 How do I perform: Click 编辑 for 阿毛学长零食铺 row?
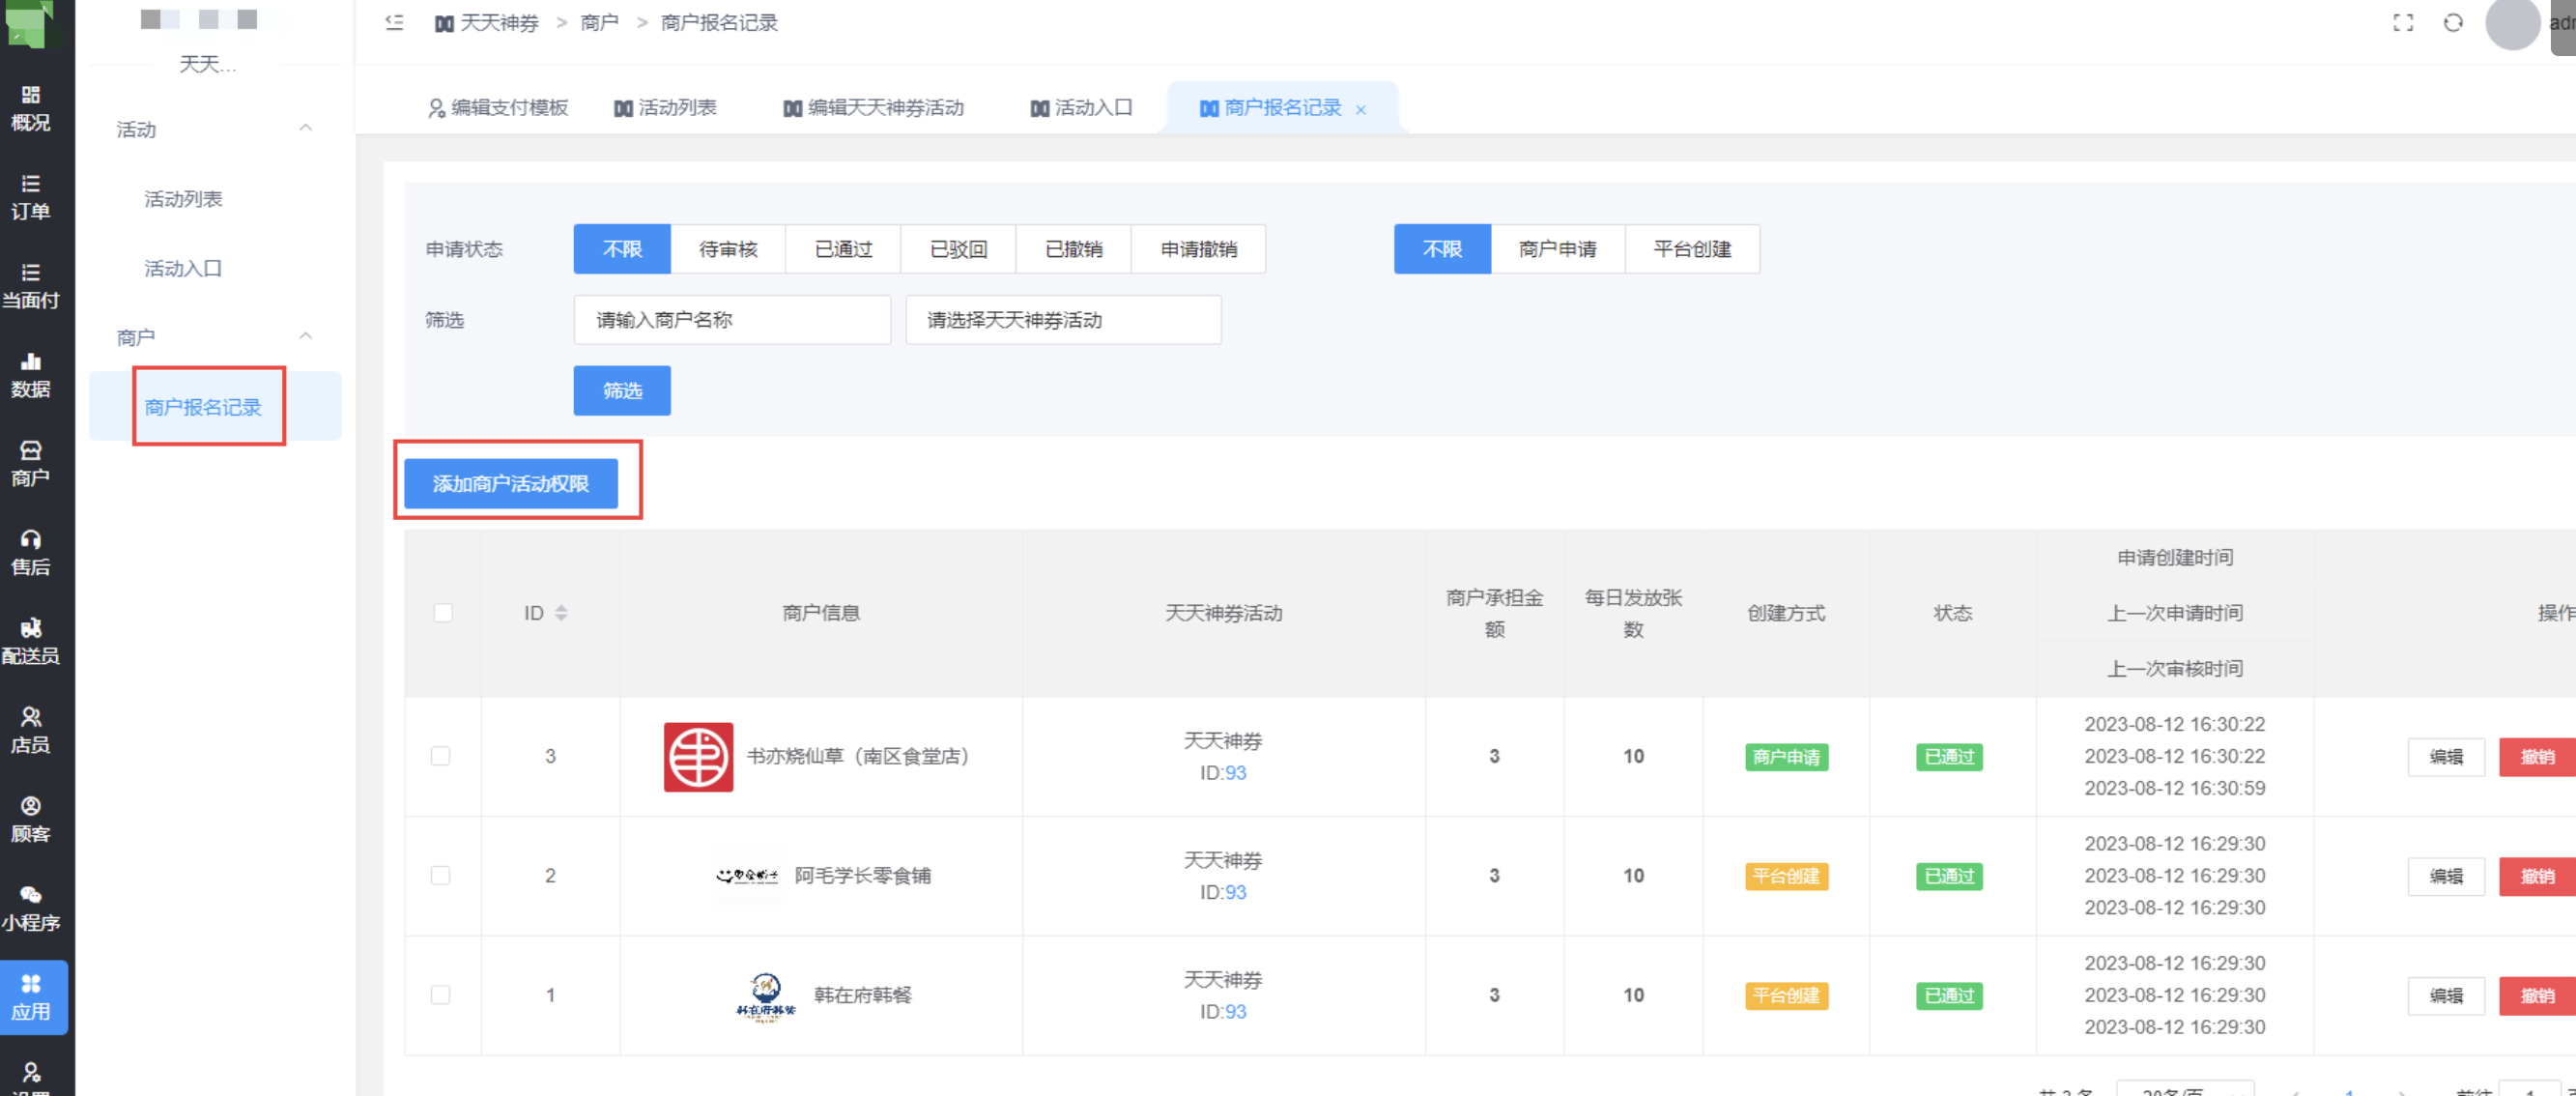click(2446, 876)
